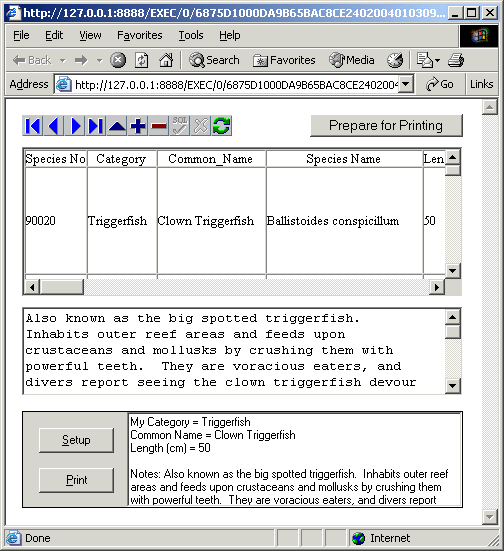Click the grid's horizontal scrollbar thumb

[x=62, y=287]
